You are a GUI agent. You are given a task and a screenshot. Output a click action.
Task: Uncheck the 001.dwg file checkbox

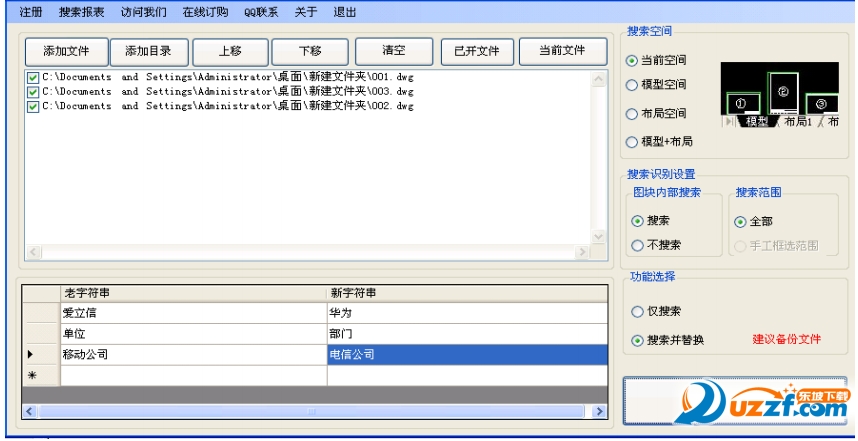[33, 78]
